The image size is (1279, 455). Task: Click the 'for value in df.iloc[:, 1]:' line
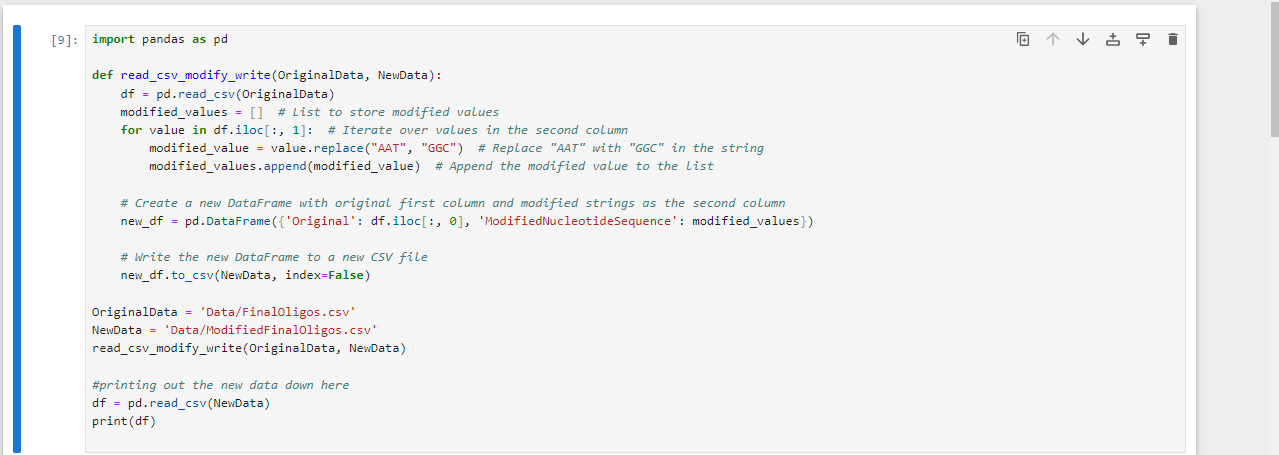(374, 130)
